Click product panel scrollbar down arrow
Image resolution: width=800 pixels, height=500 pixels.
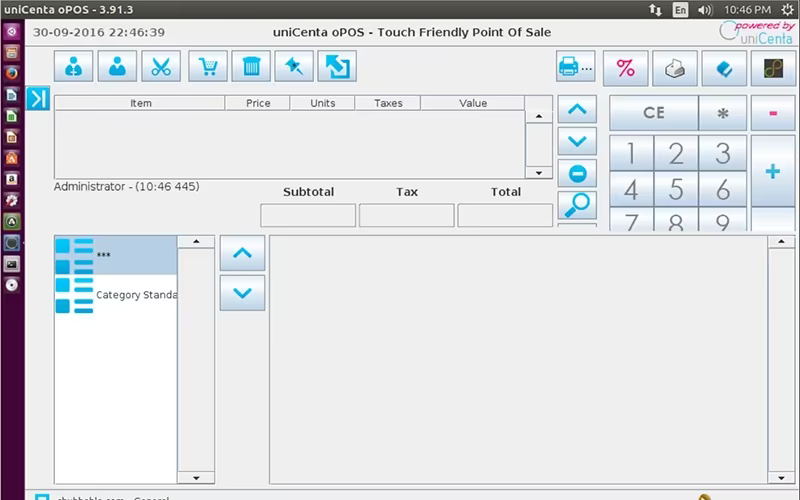click(781, 478)
